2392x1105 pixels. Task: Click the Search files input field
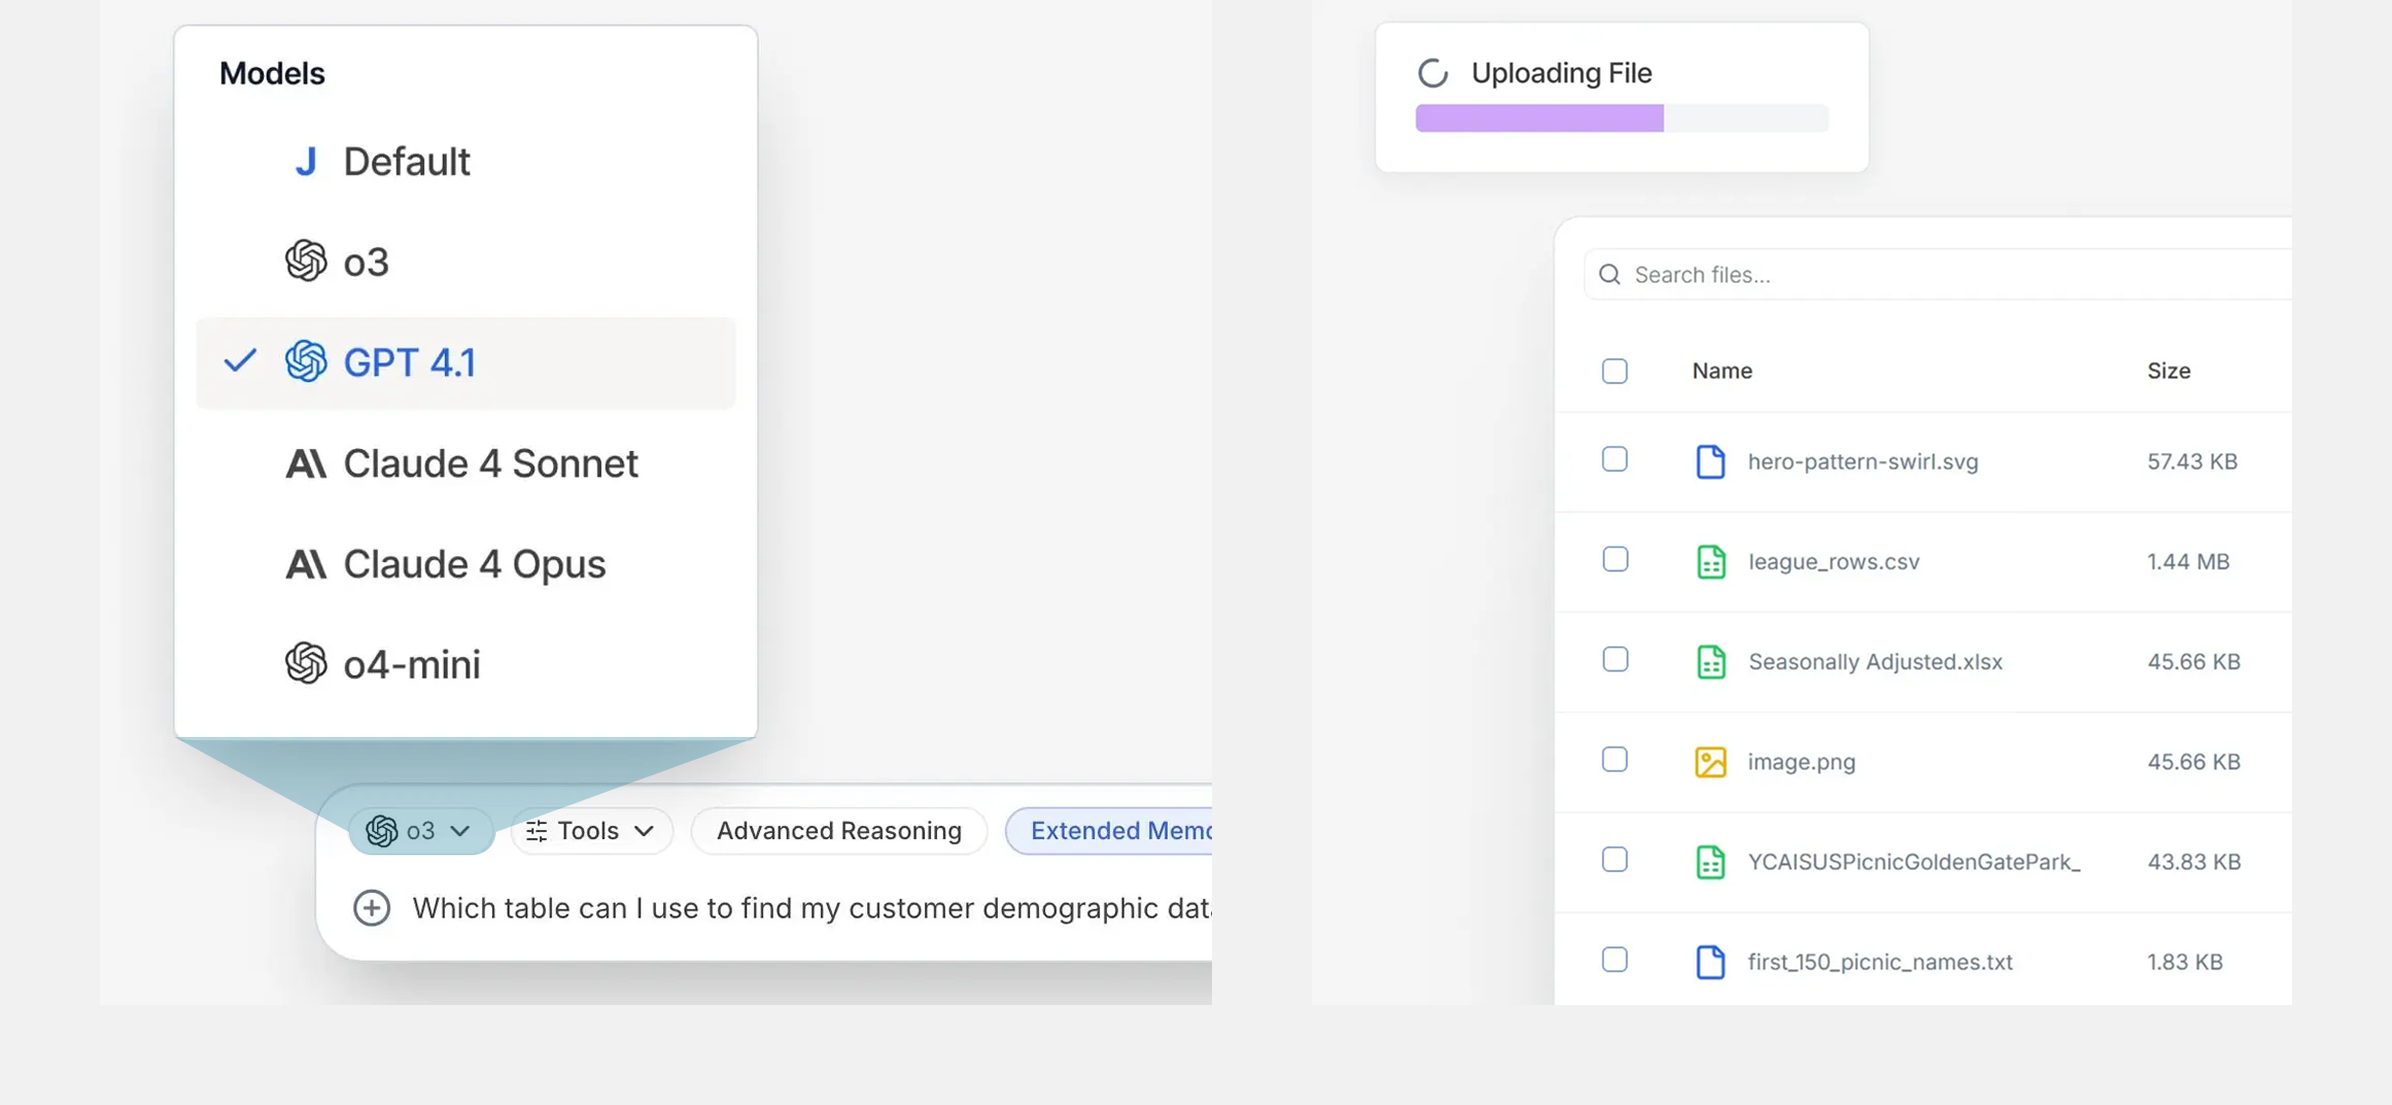coord(1938,274)
